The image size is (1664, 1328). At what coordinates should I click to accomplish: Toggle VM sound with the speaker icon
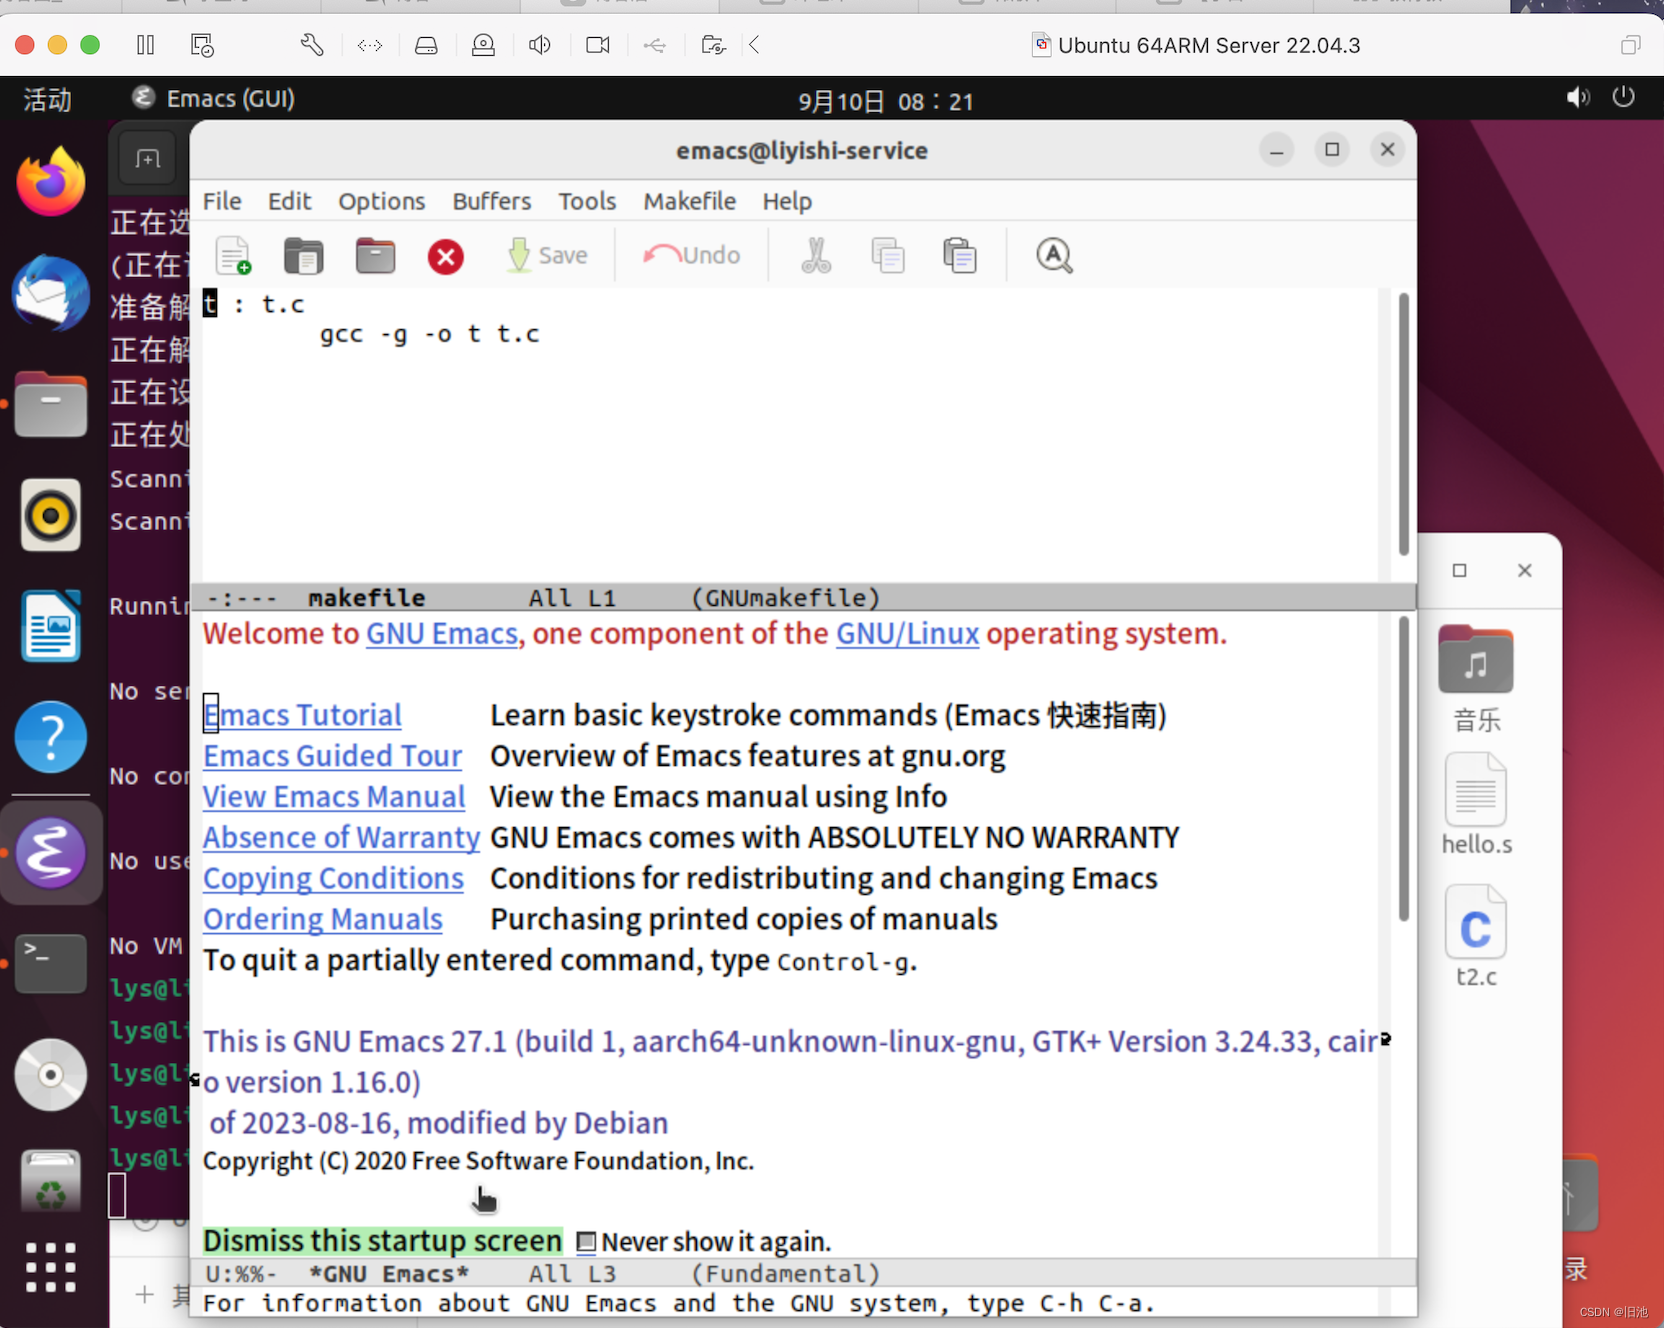[540, 45]
